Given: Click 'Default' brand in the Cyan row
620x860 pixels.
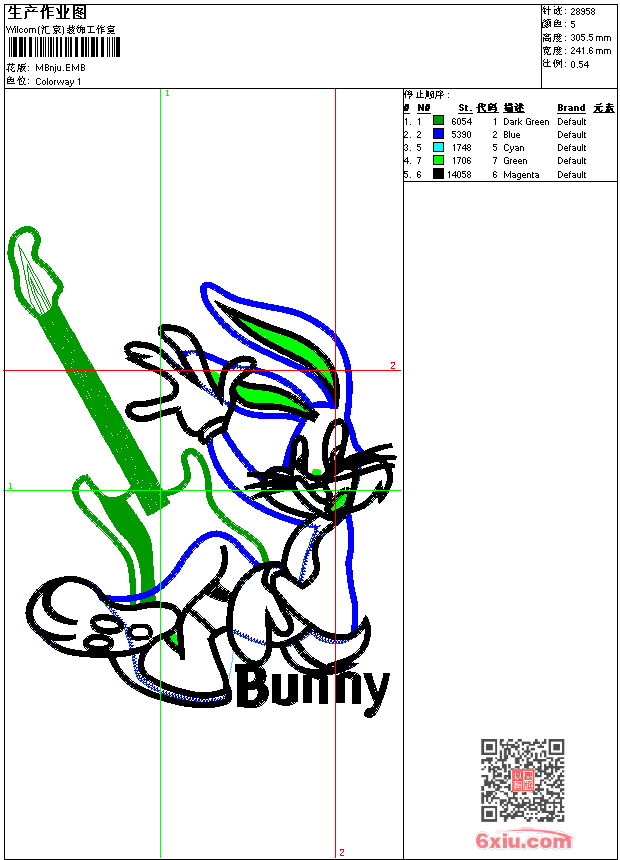Looking at the screenshot, I should coord(572,148).
